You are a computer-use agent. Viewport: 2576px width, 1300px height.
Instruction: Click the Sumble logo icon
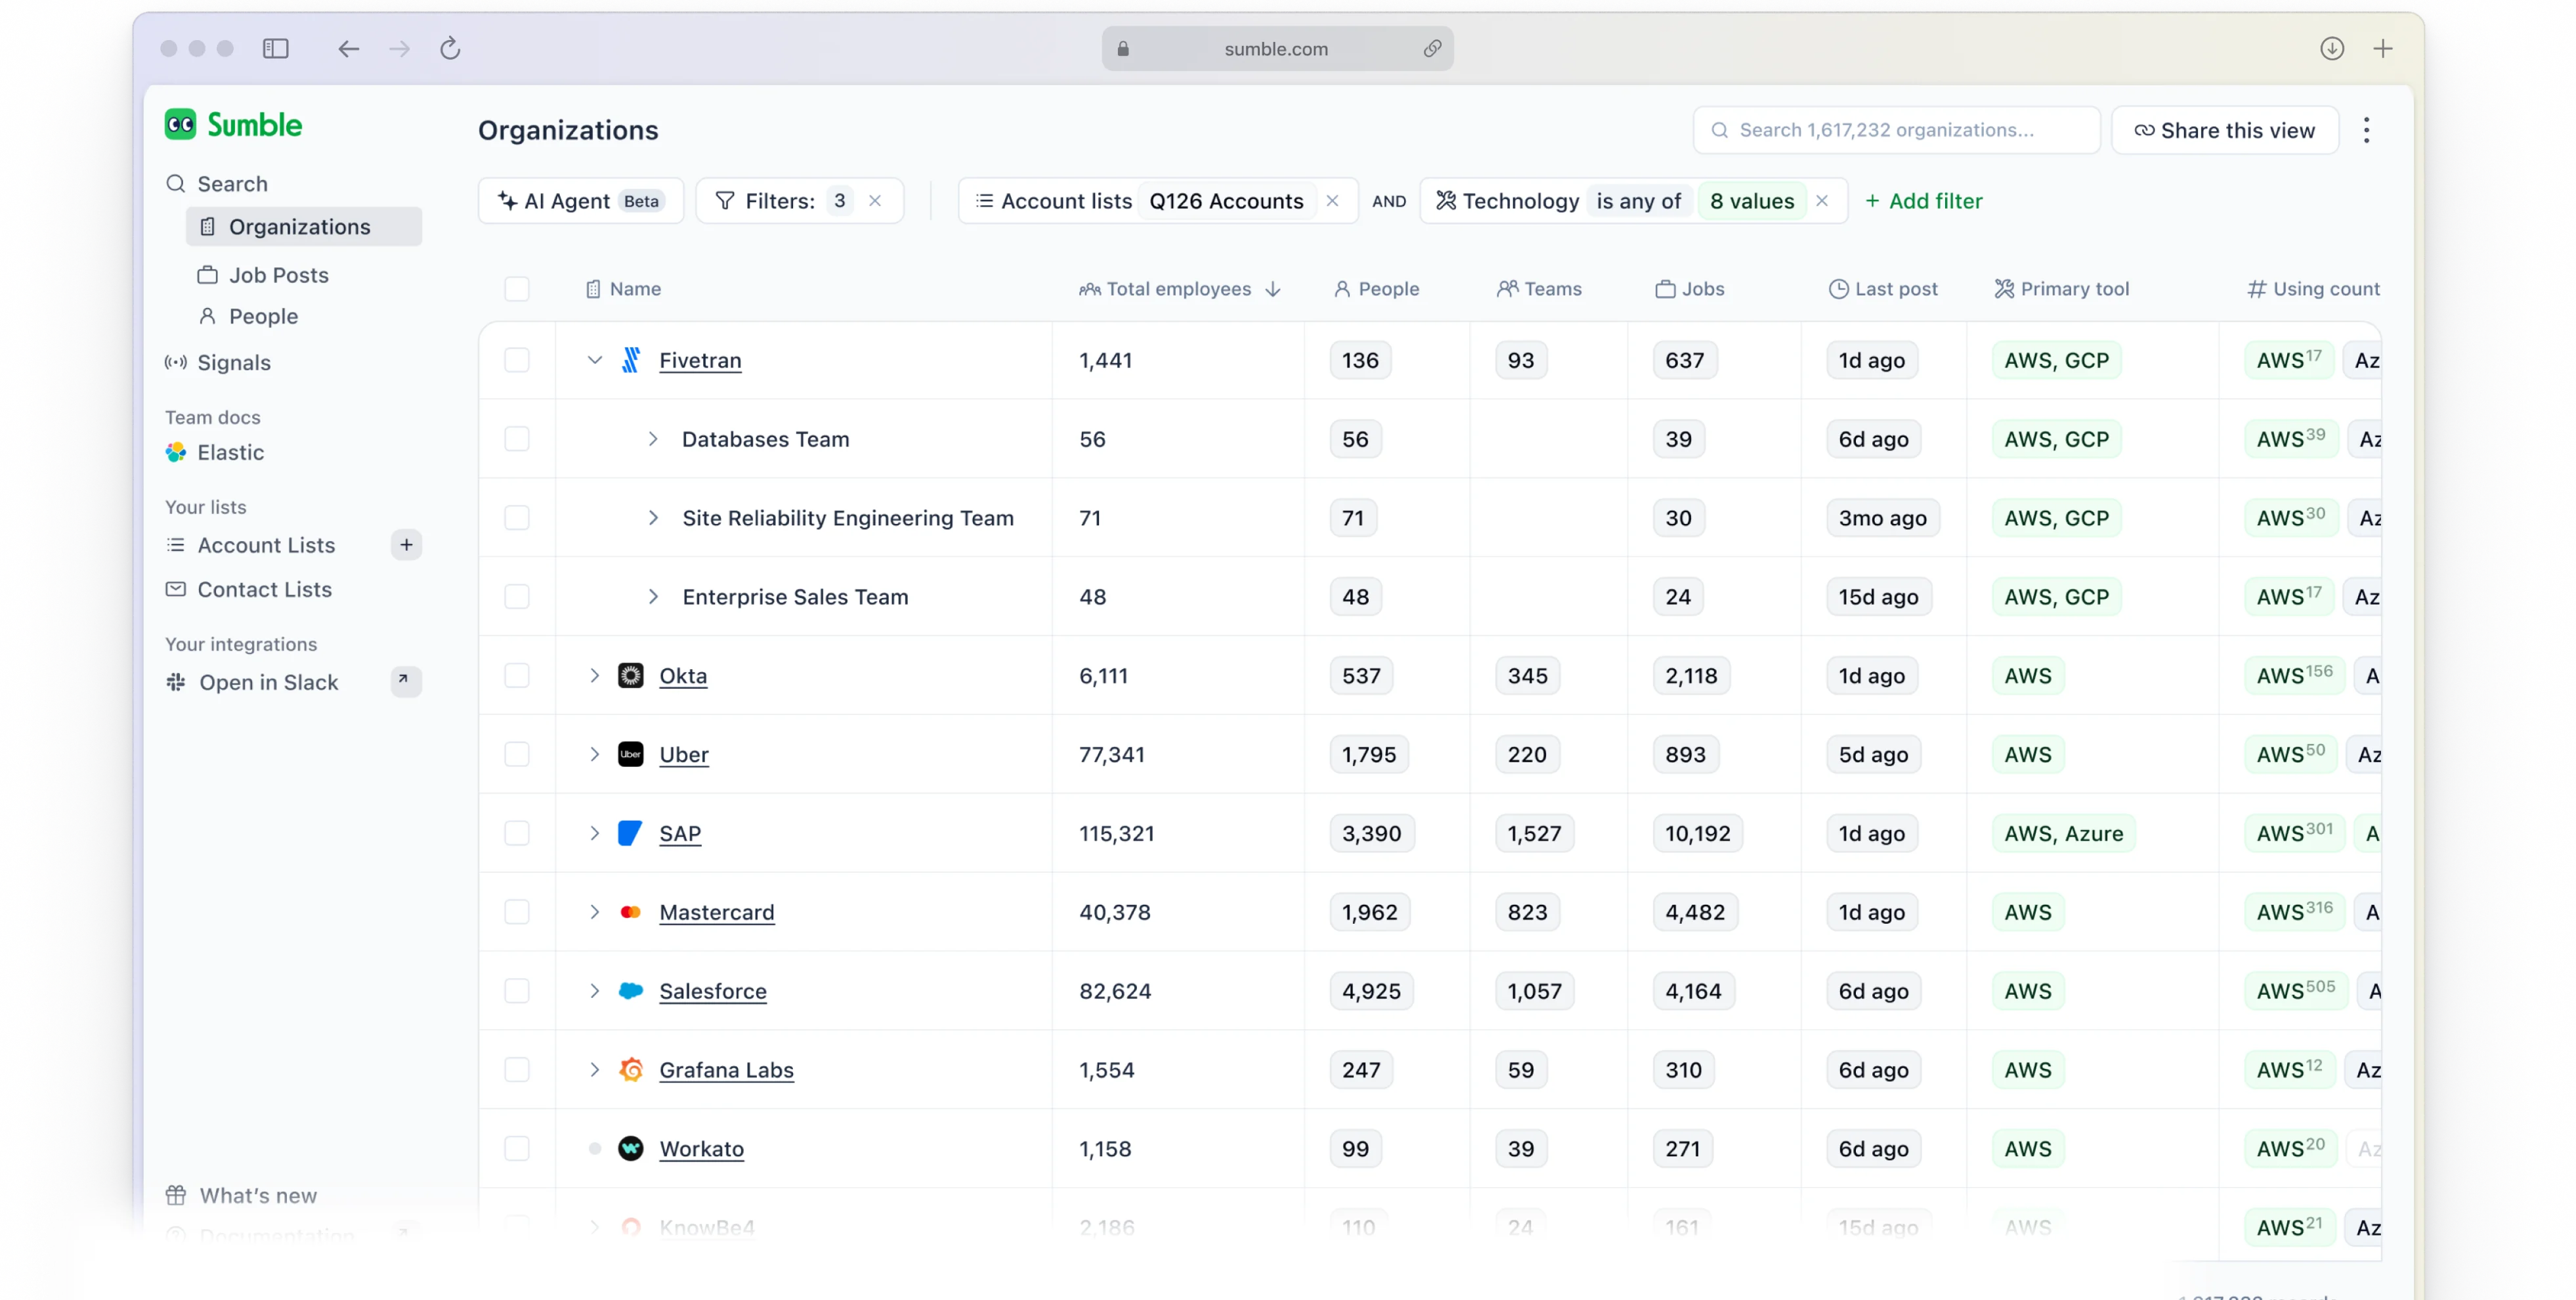point(181,124)
